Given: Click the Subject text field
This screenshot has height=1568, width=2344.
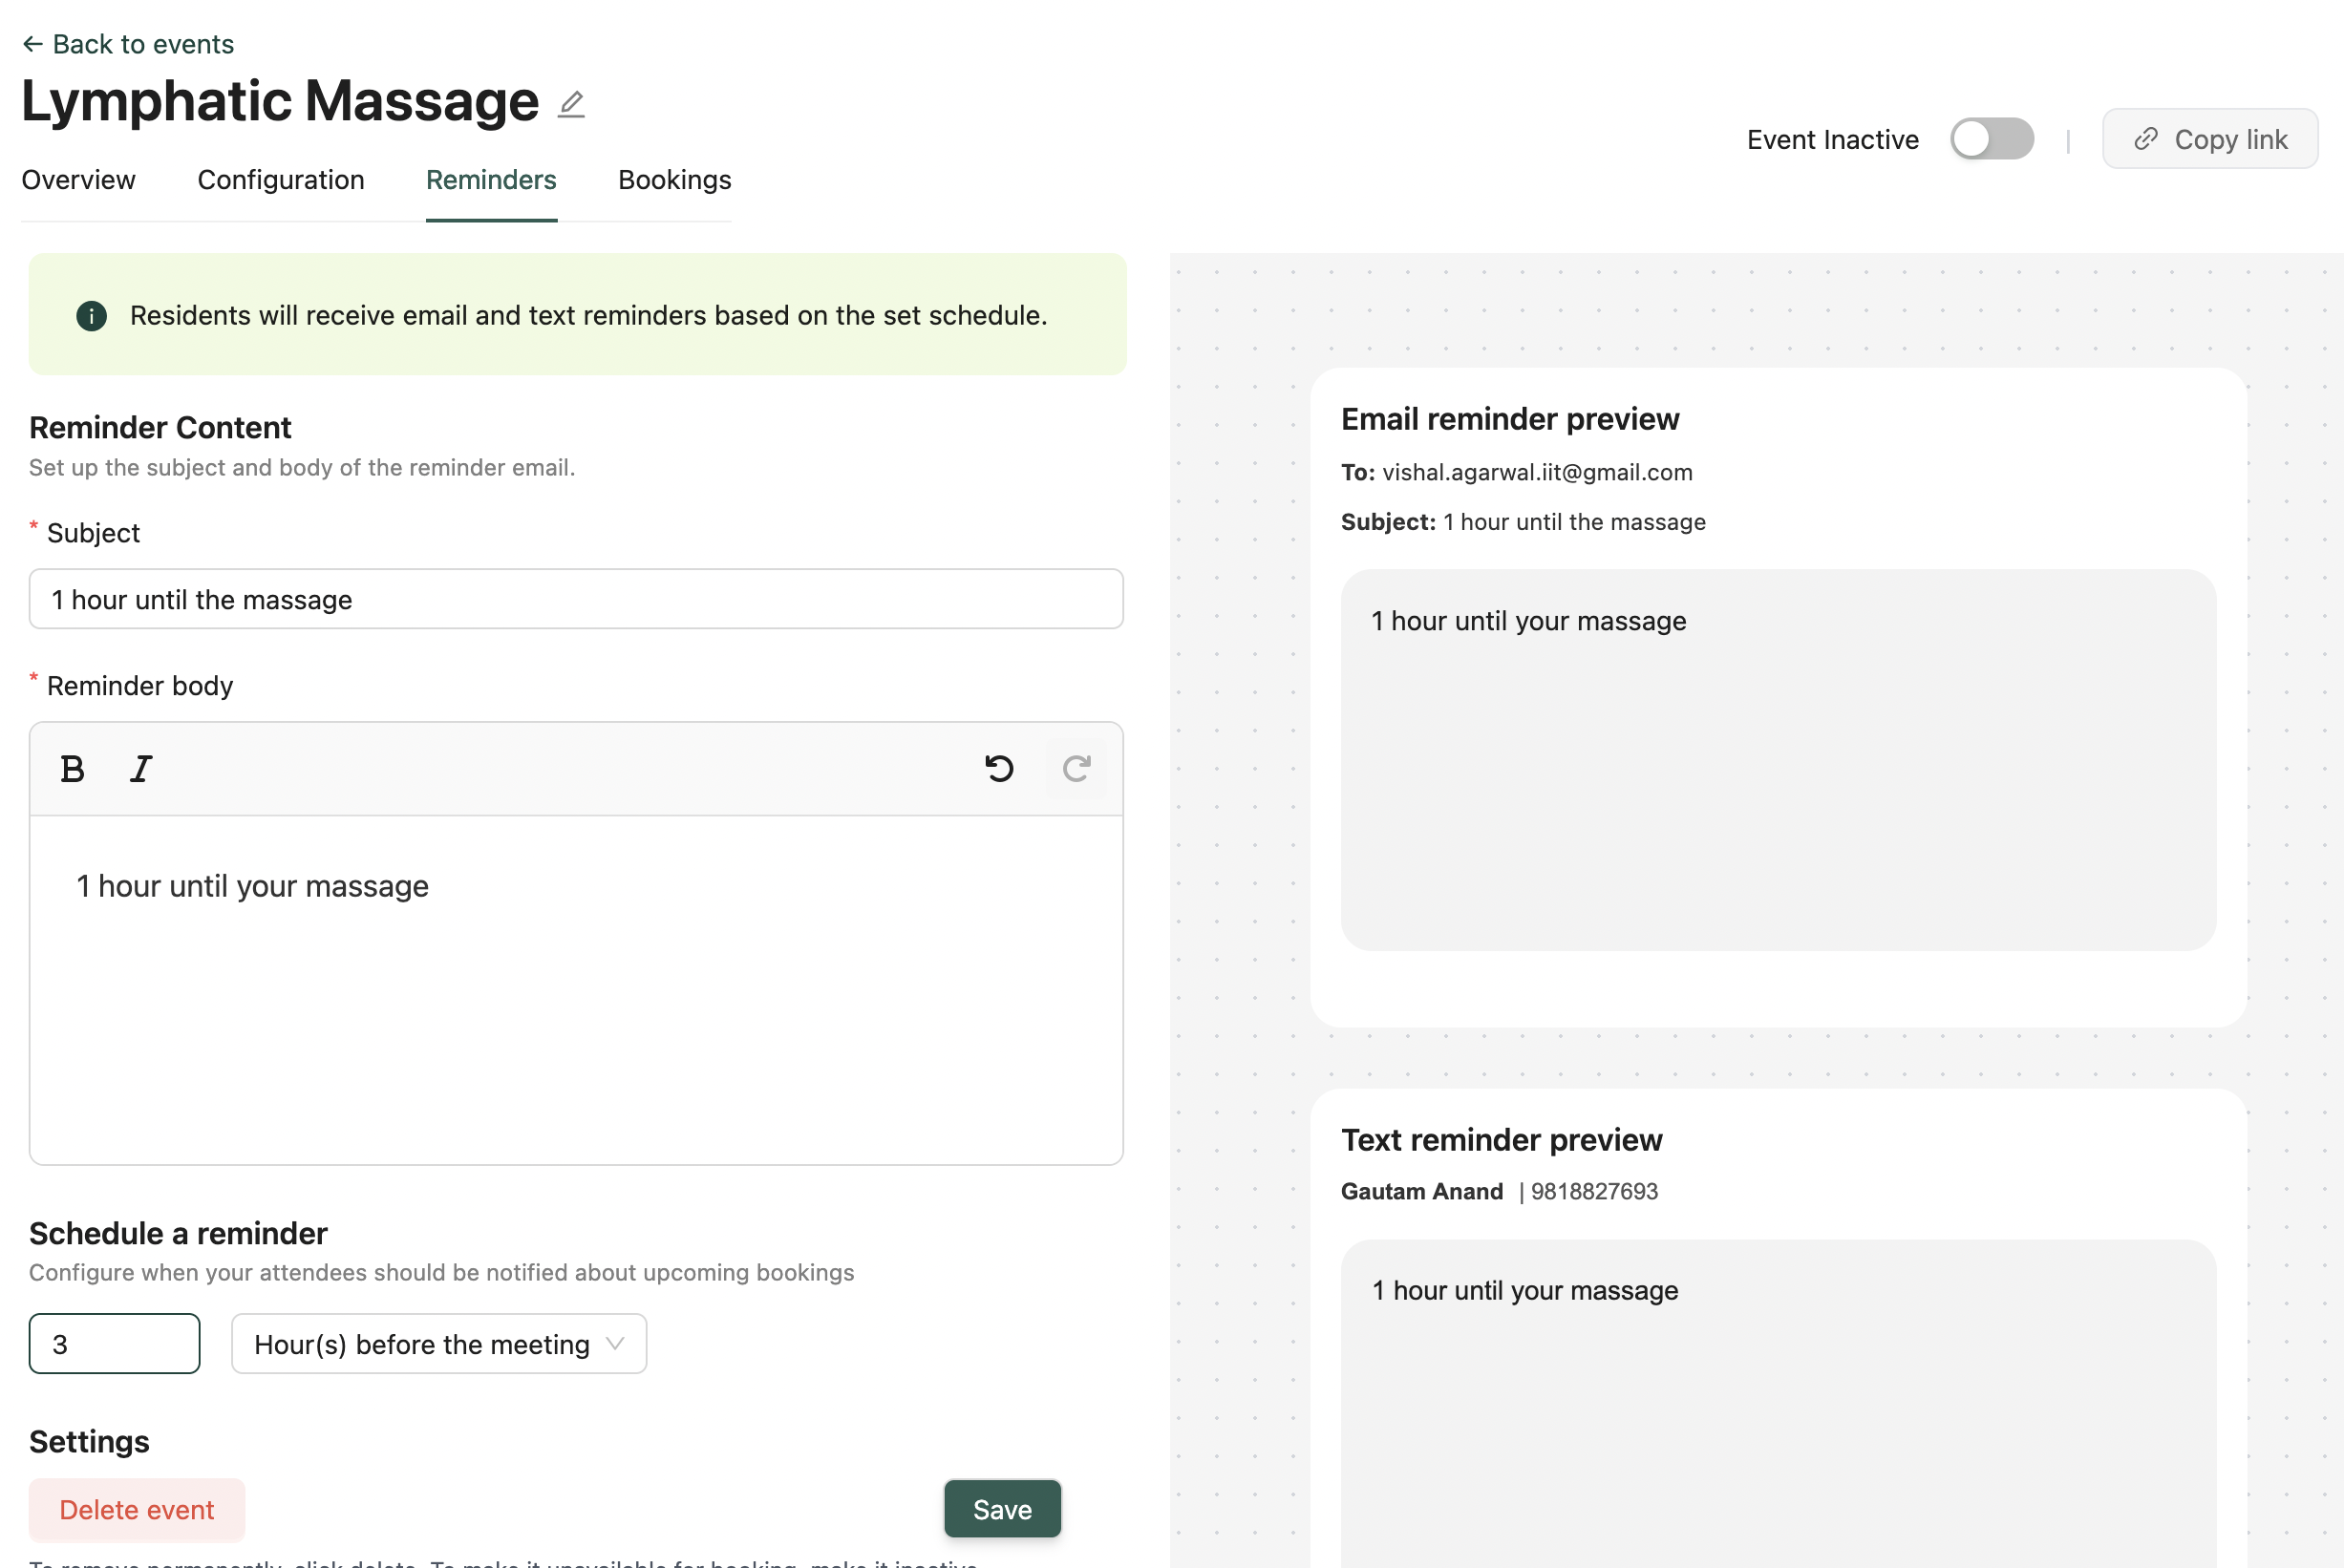Looking at the screenshot, I should 576,600.
